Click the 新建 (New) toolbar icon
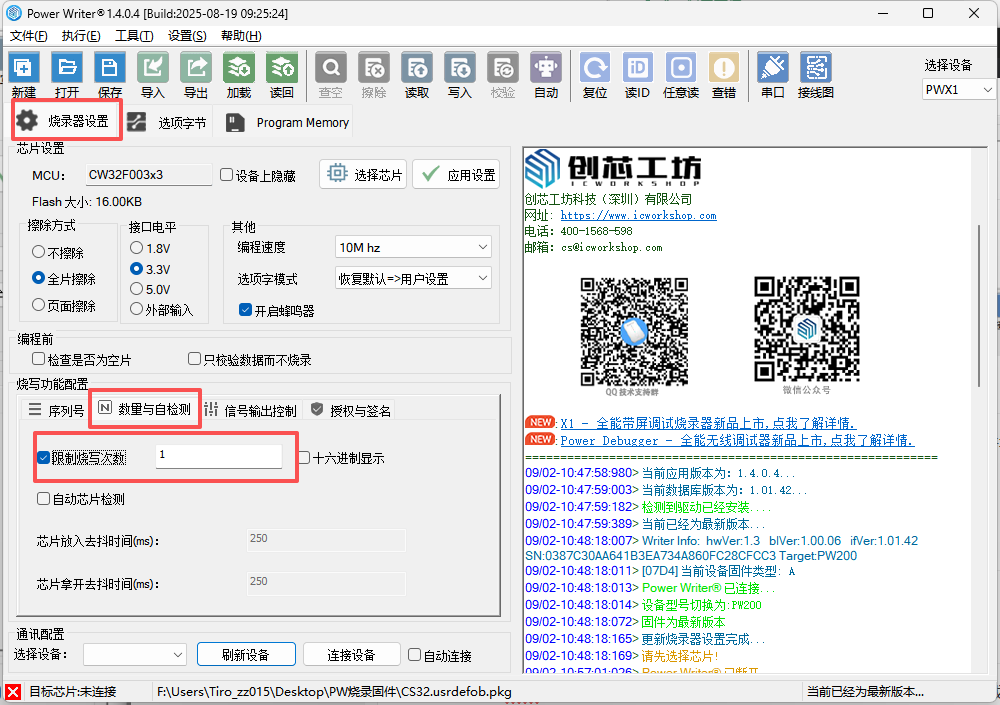The height and width of the screenshot is (705, 1000). point(24,68)
